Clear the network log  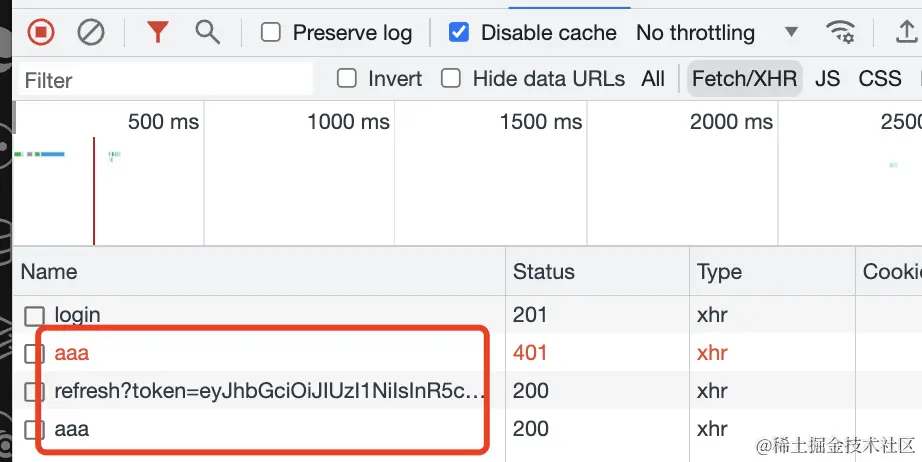(91, 32)
